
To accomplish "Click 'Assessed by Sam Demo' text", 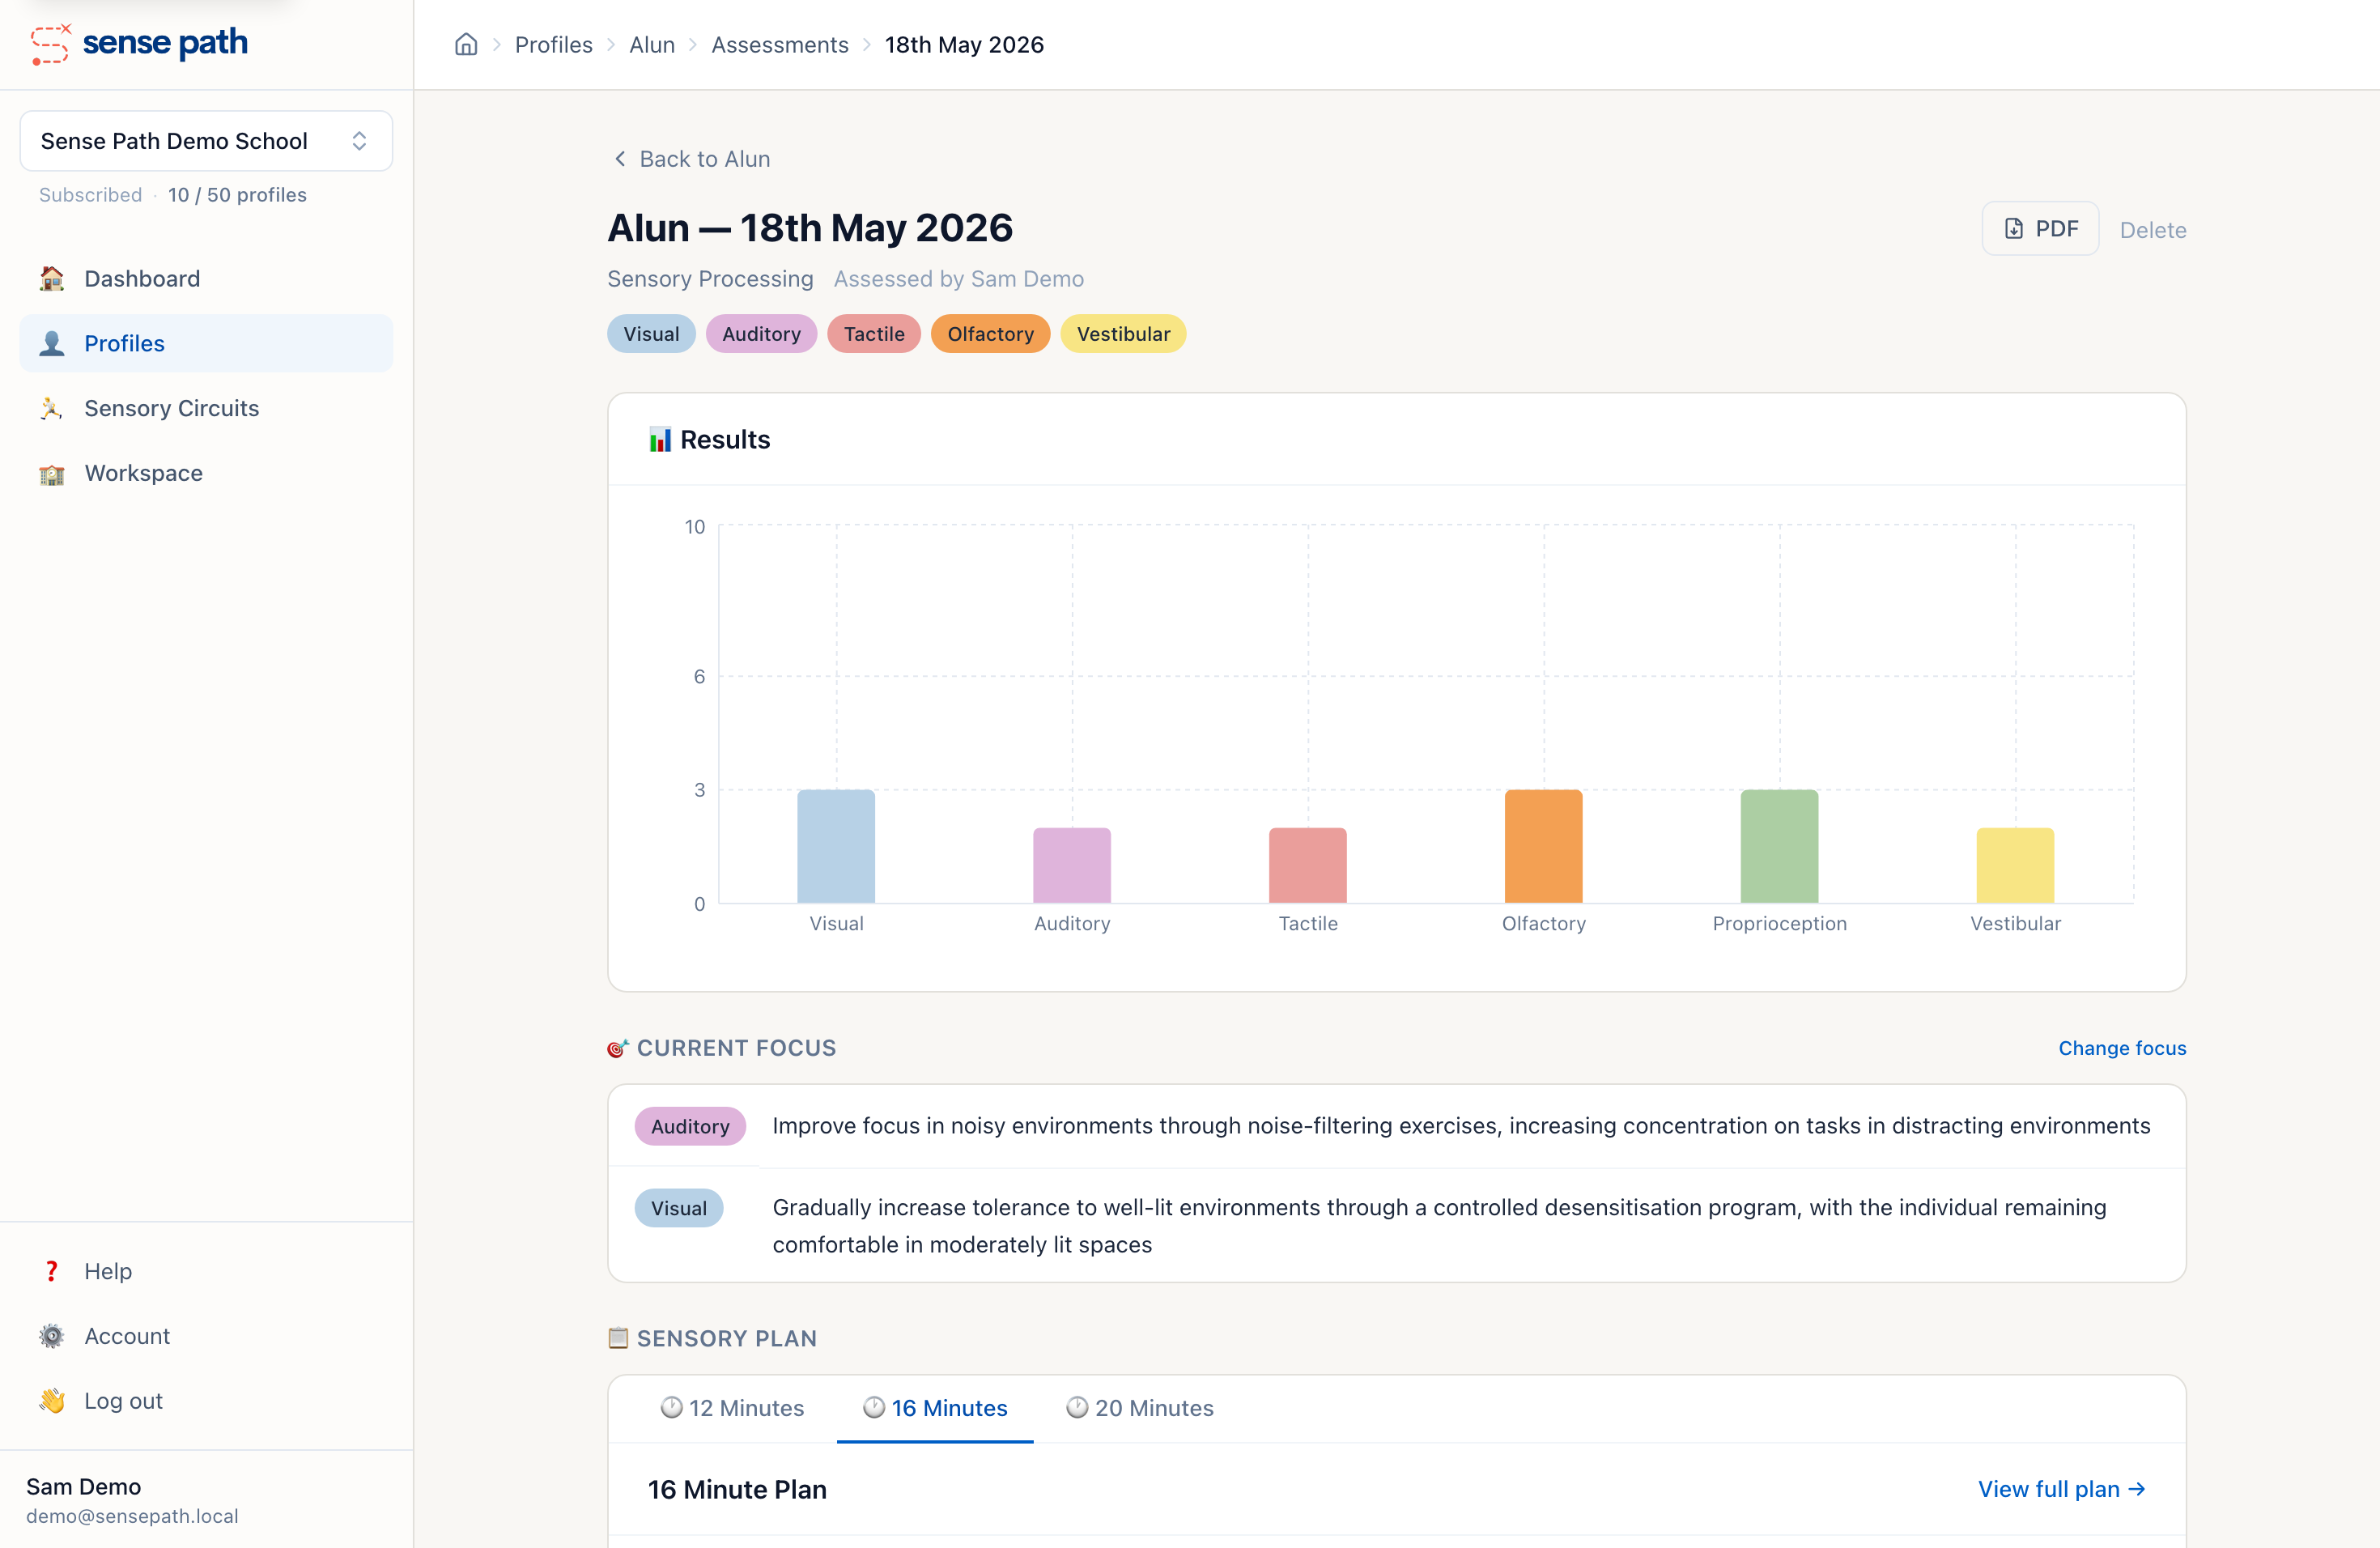I will (x=959, y=279).
